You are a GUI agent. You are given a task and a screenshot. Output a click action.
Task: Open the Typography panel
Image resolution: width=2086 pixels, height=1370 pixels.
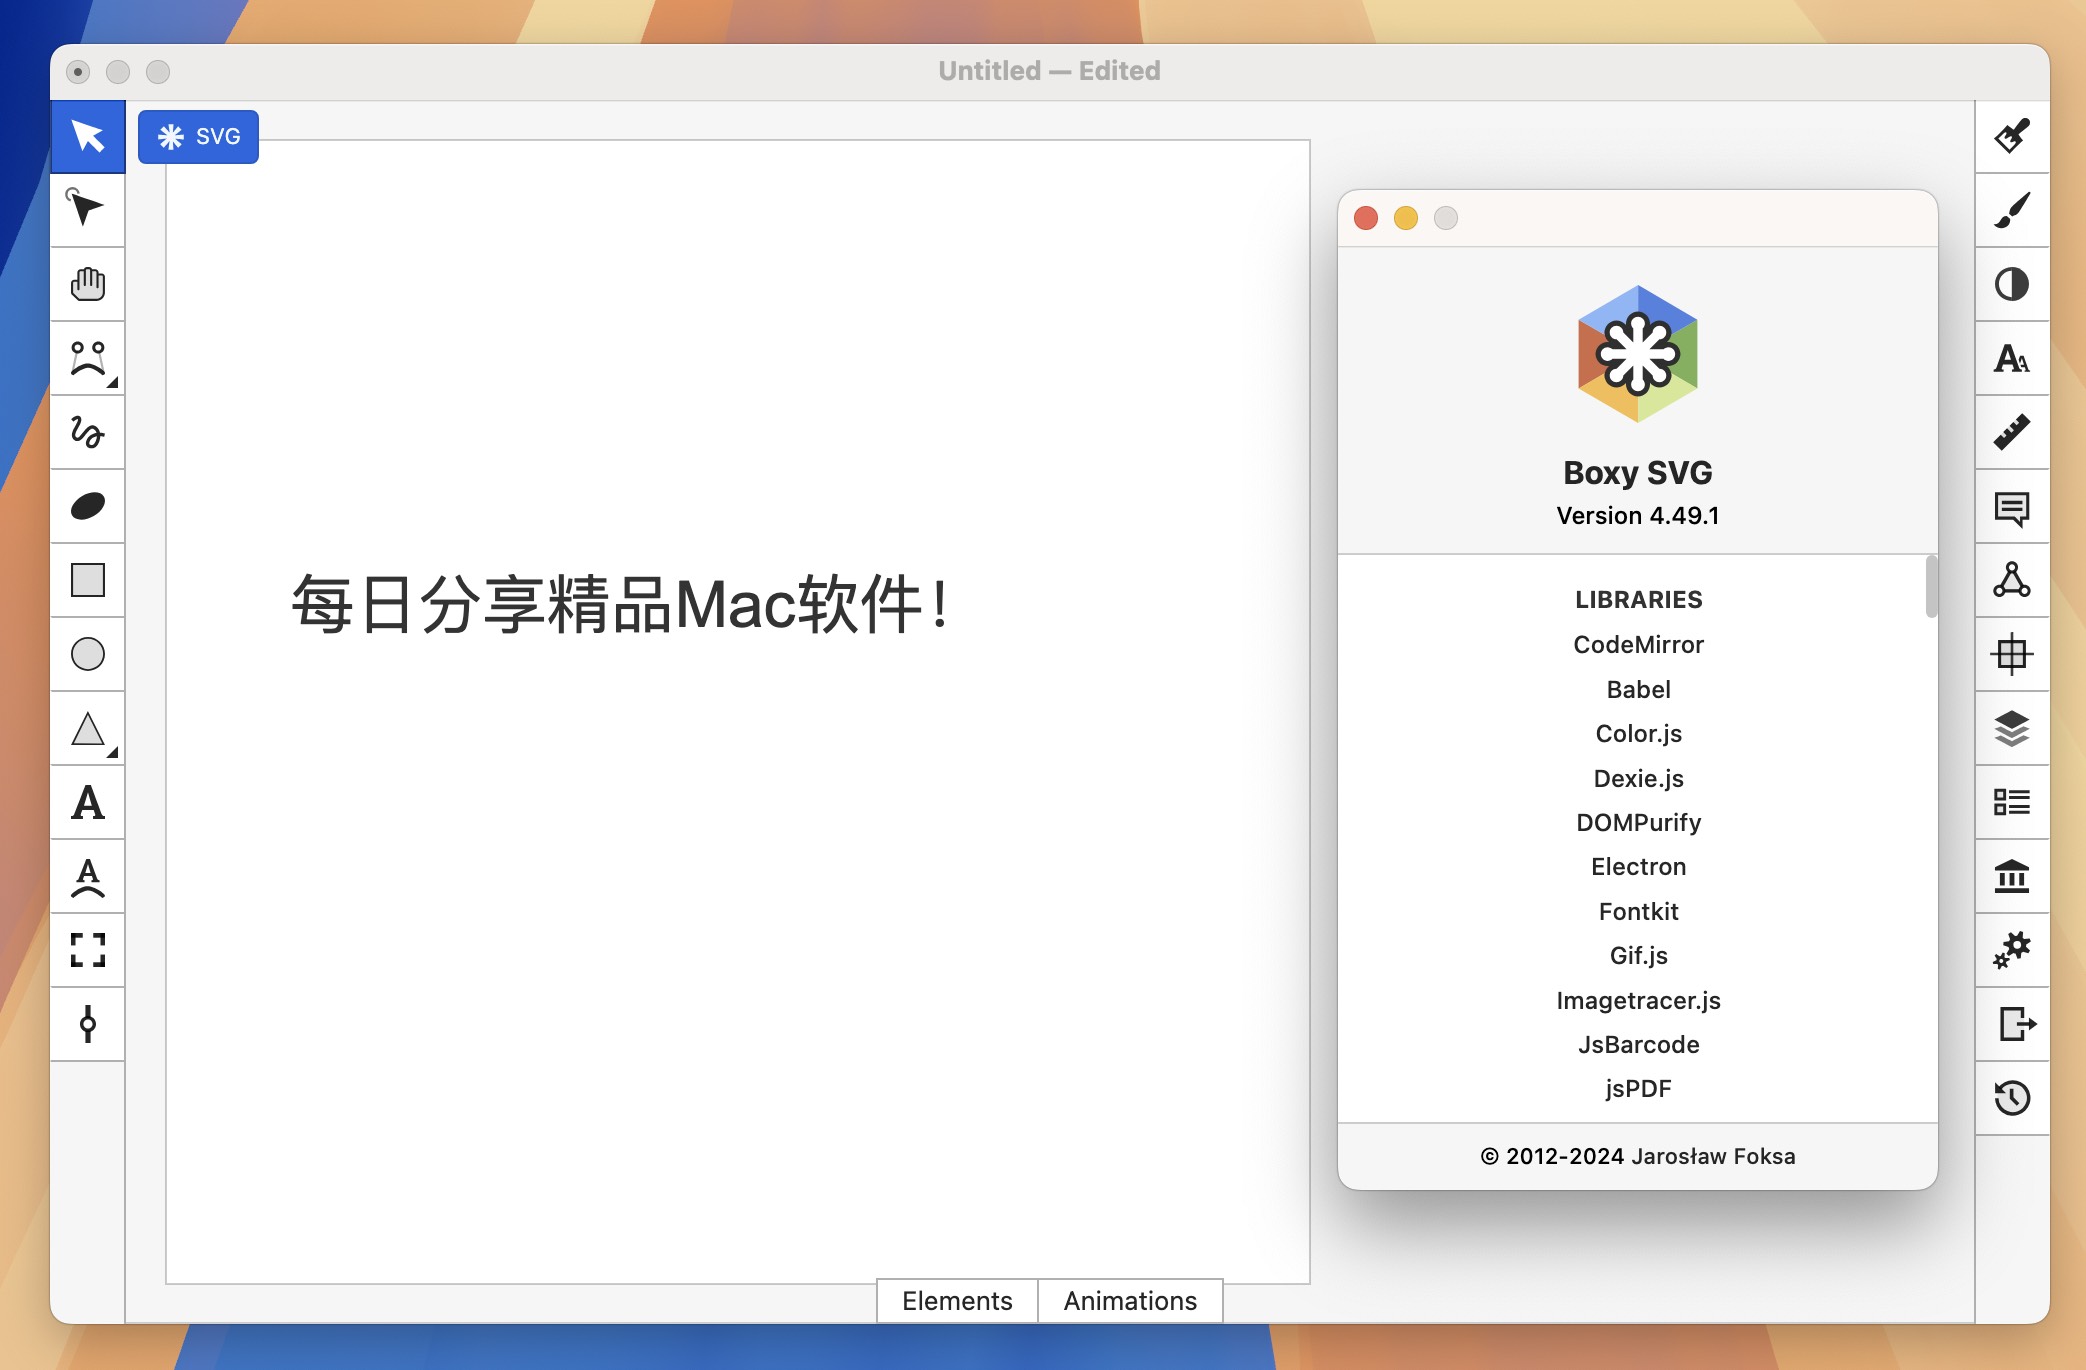(x=2012, y=358)
